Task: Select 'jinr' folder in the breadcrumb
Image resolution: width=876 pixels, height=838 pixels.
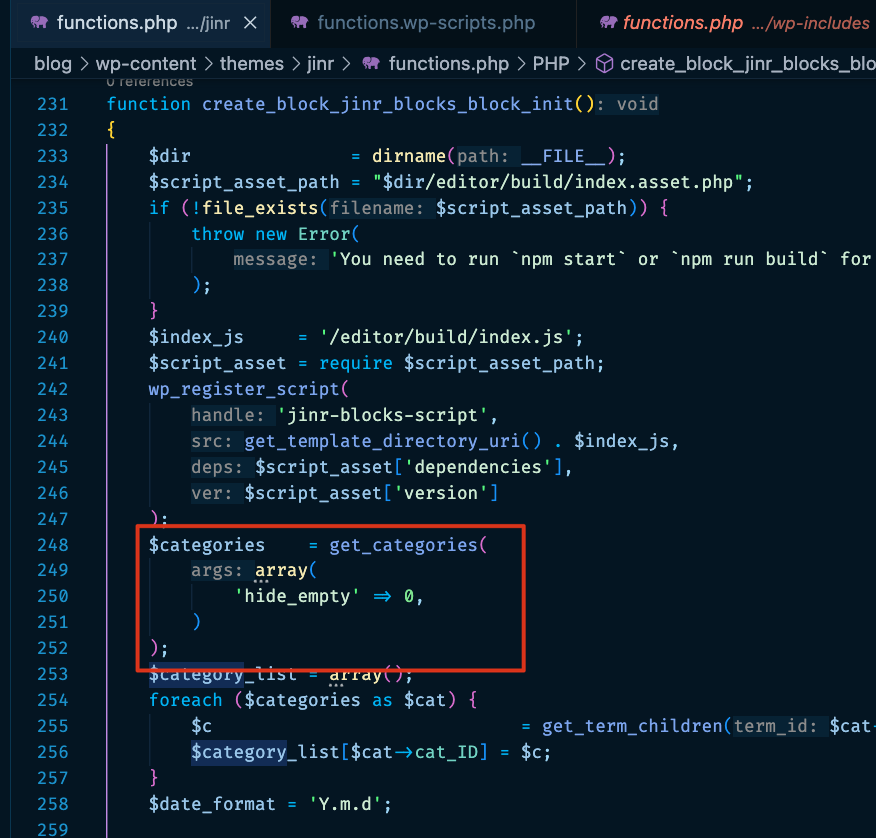Action: click(x=320, y=64)
